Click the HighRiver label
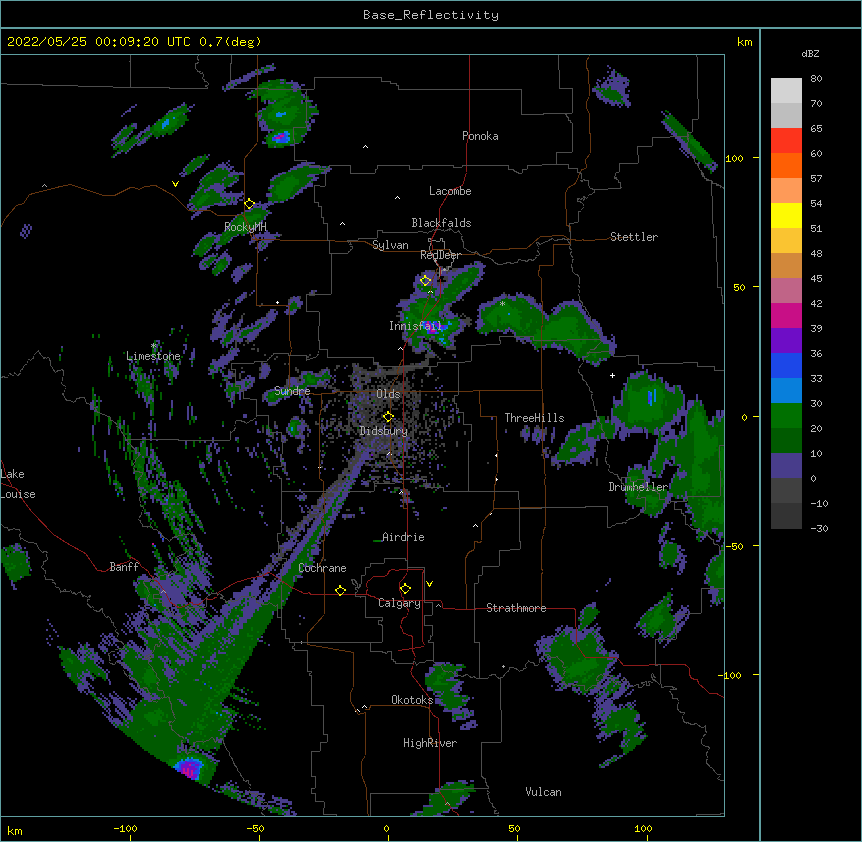 (430, 743)
